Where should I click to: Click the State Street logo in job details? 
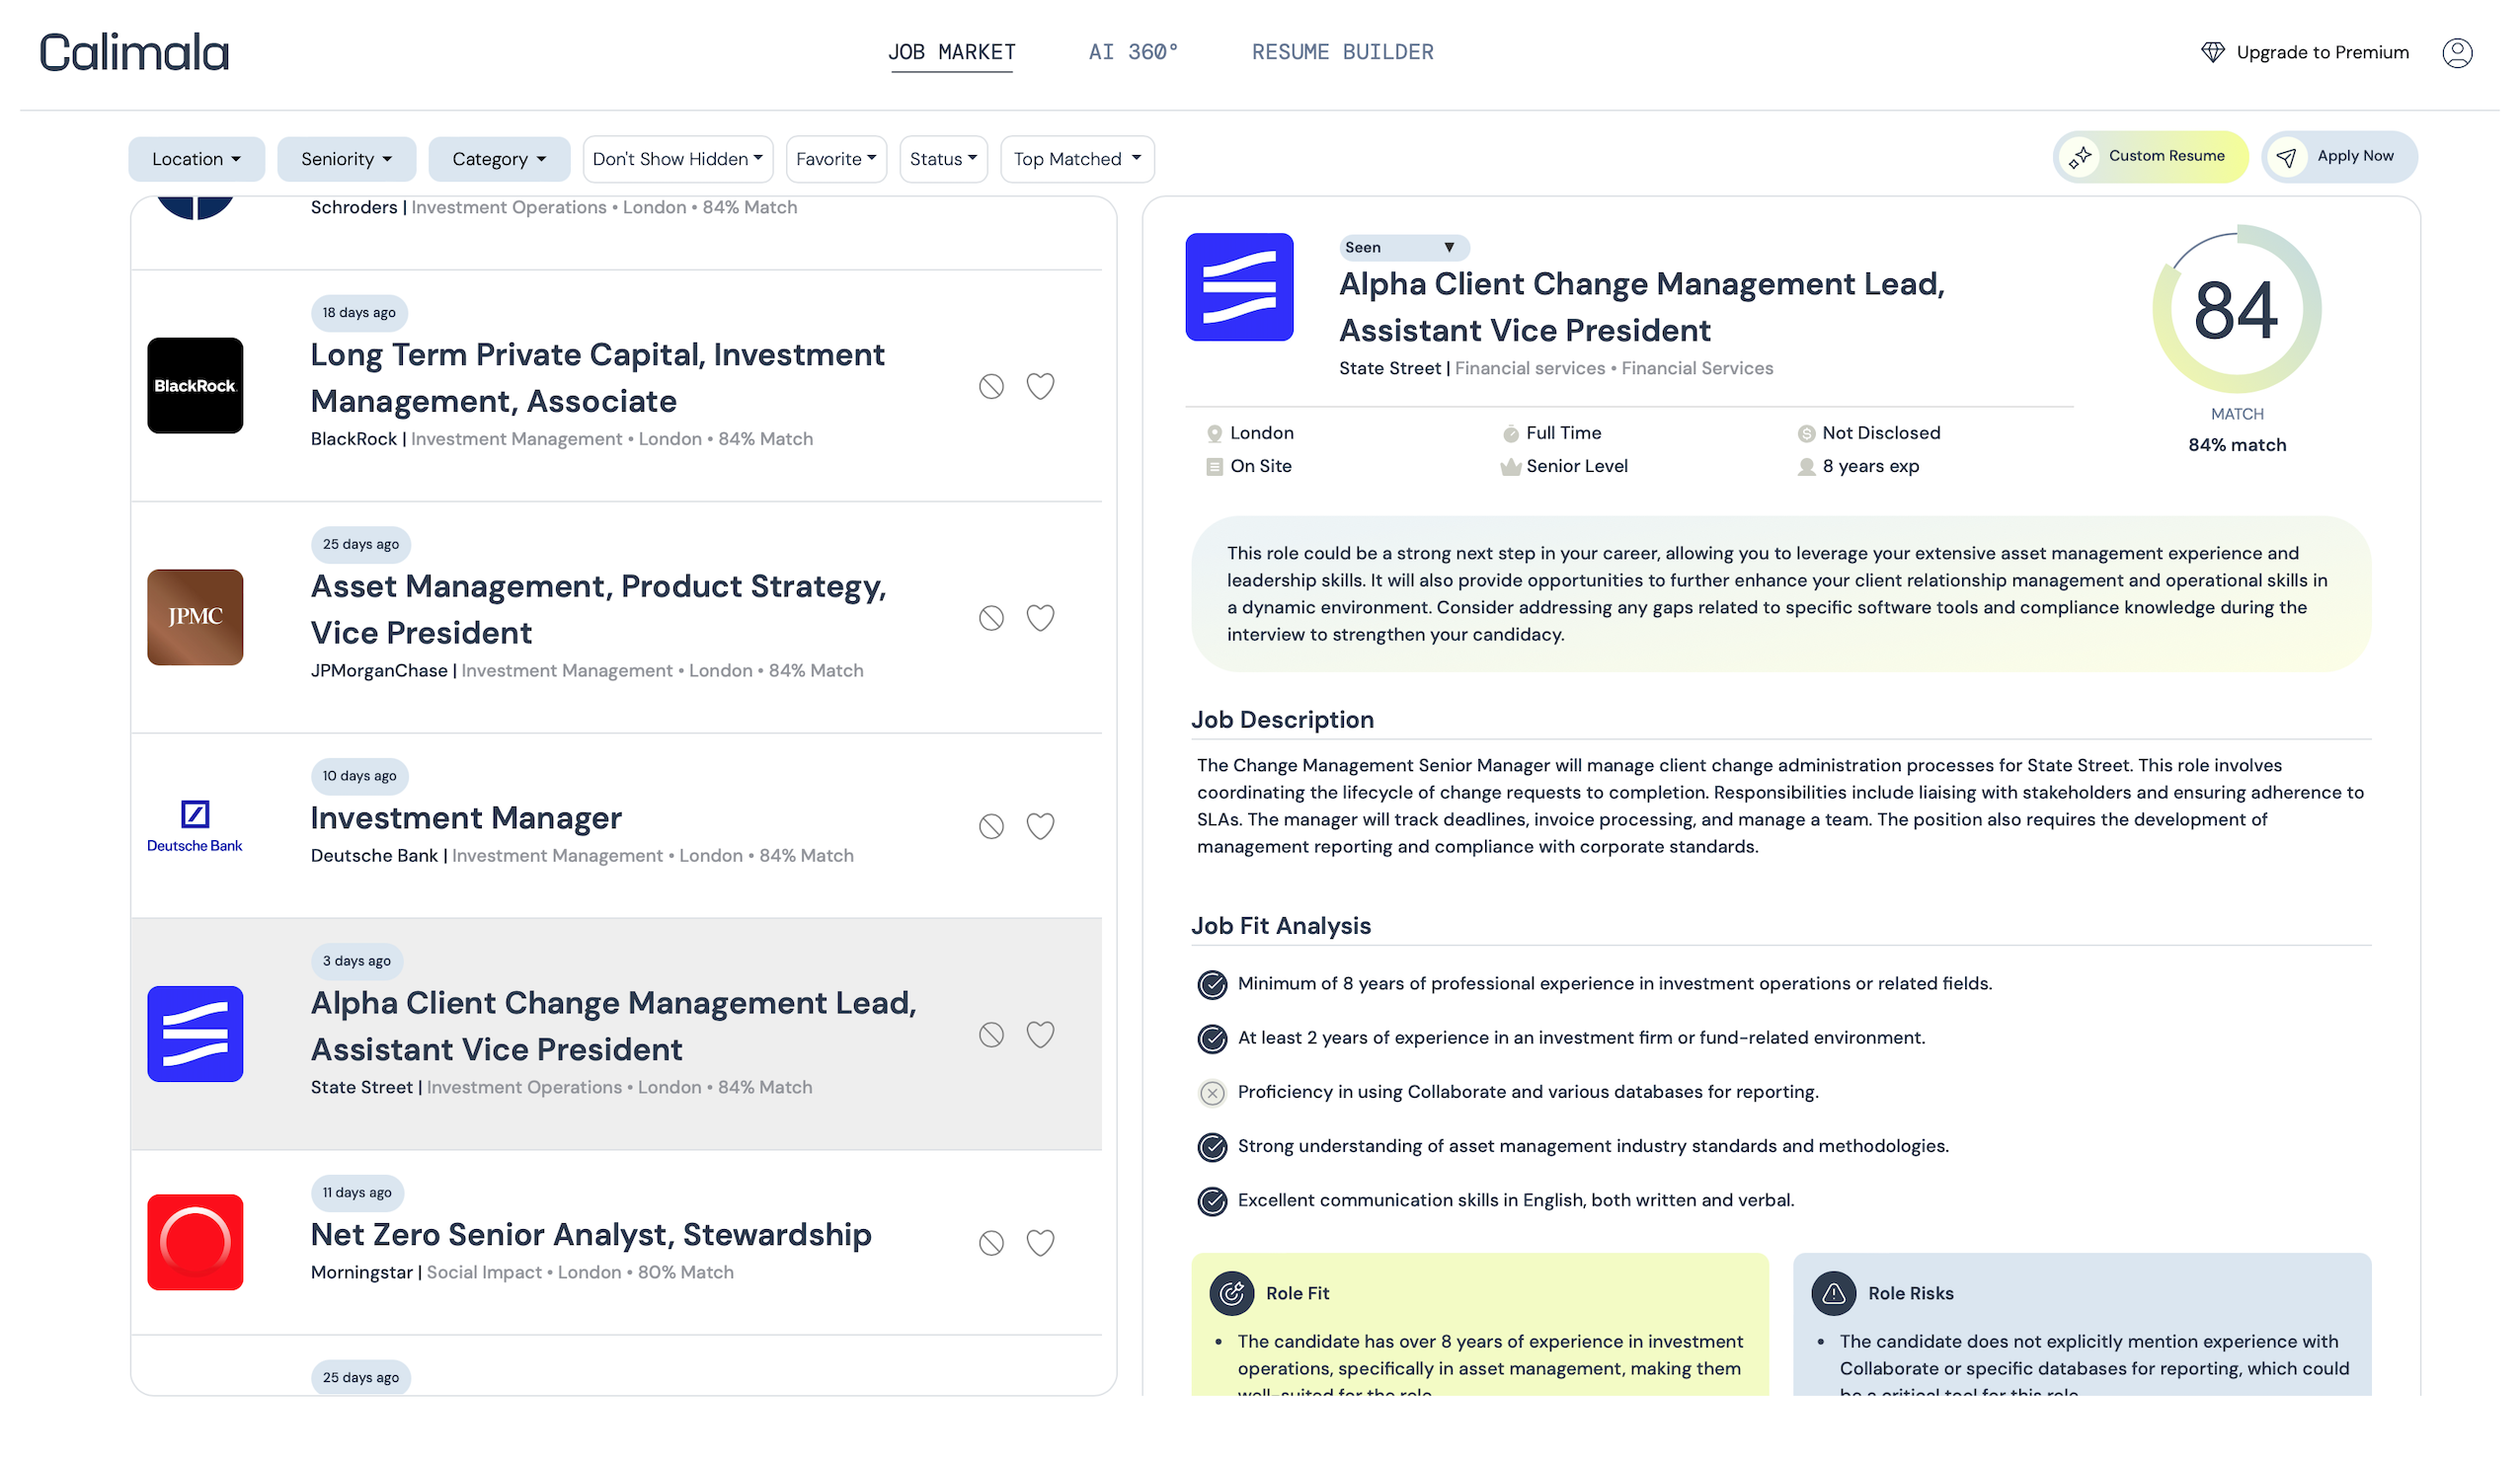tap(1239, 287)
